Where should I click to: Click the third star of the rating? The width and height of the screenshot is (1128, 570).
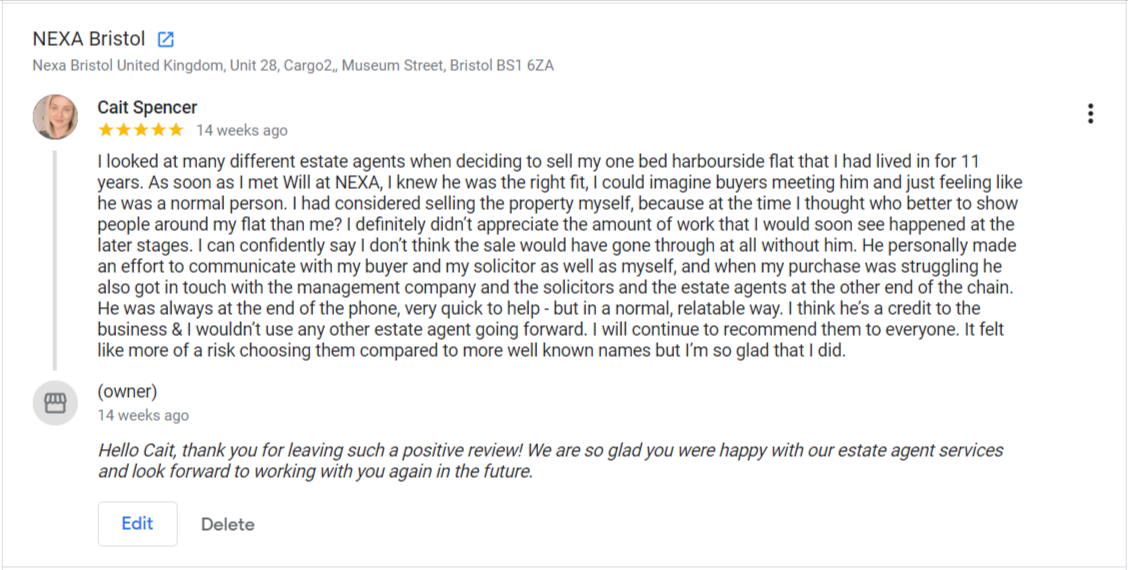tap(141, 130)
